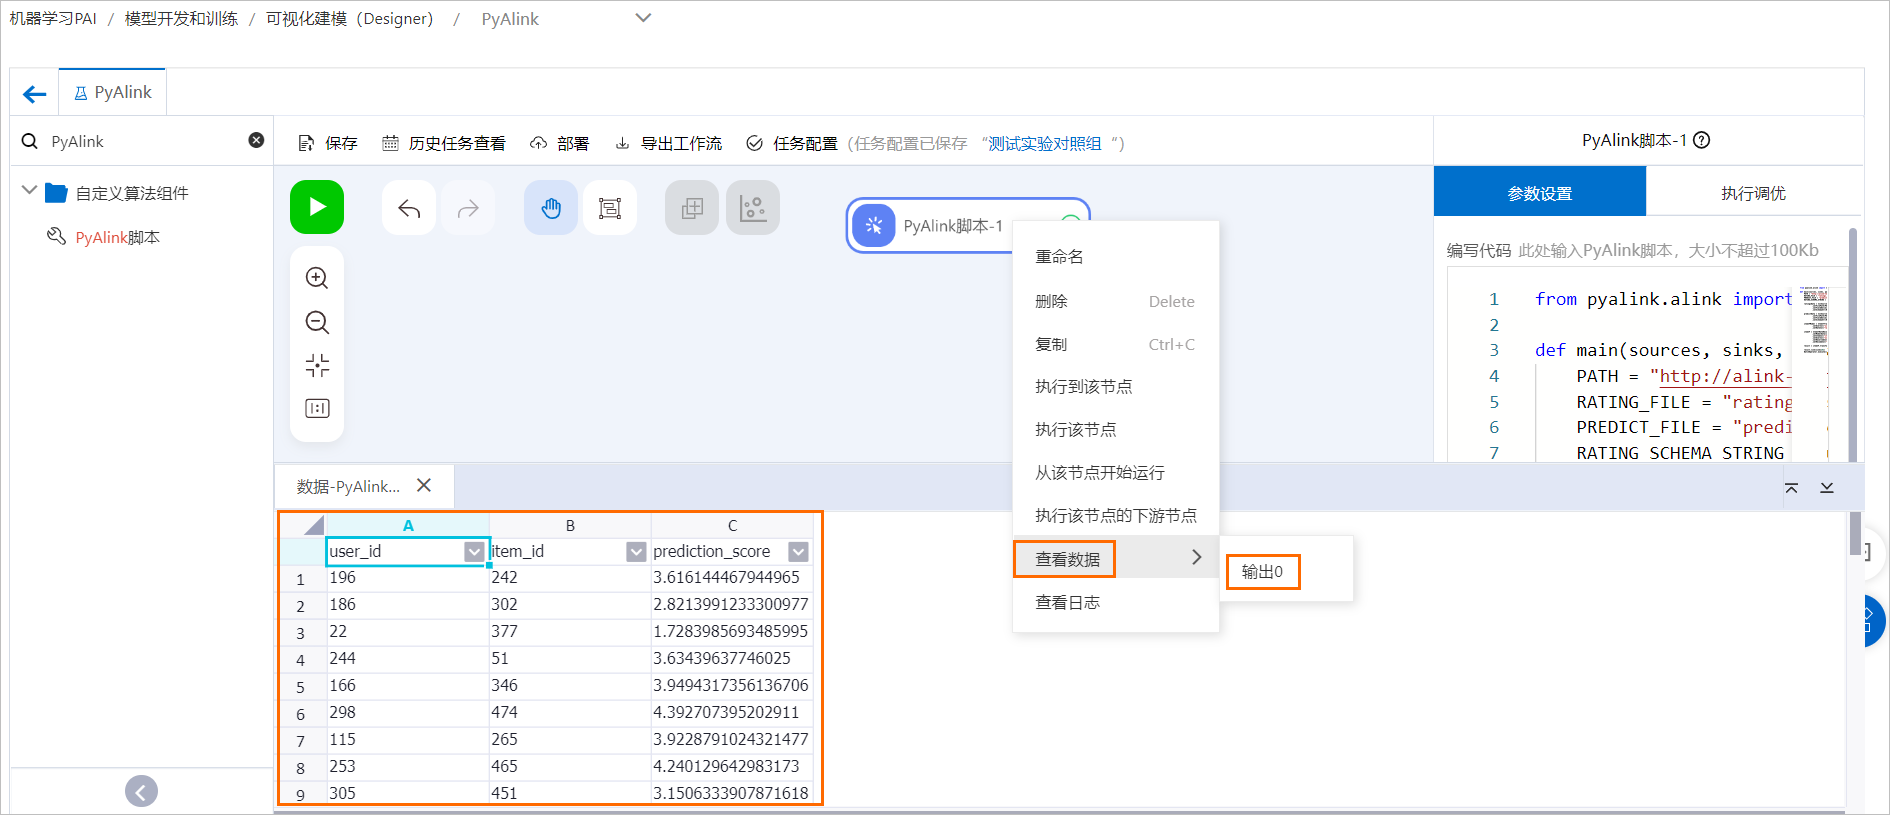Select 从该节点开始运行 menu entry
The image size is (1890, 815).
tap(1116, 472)
